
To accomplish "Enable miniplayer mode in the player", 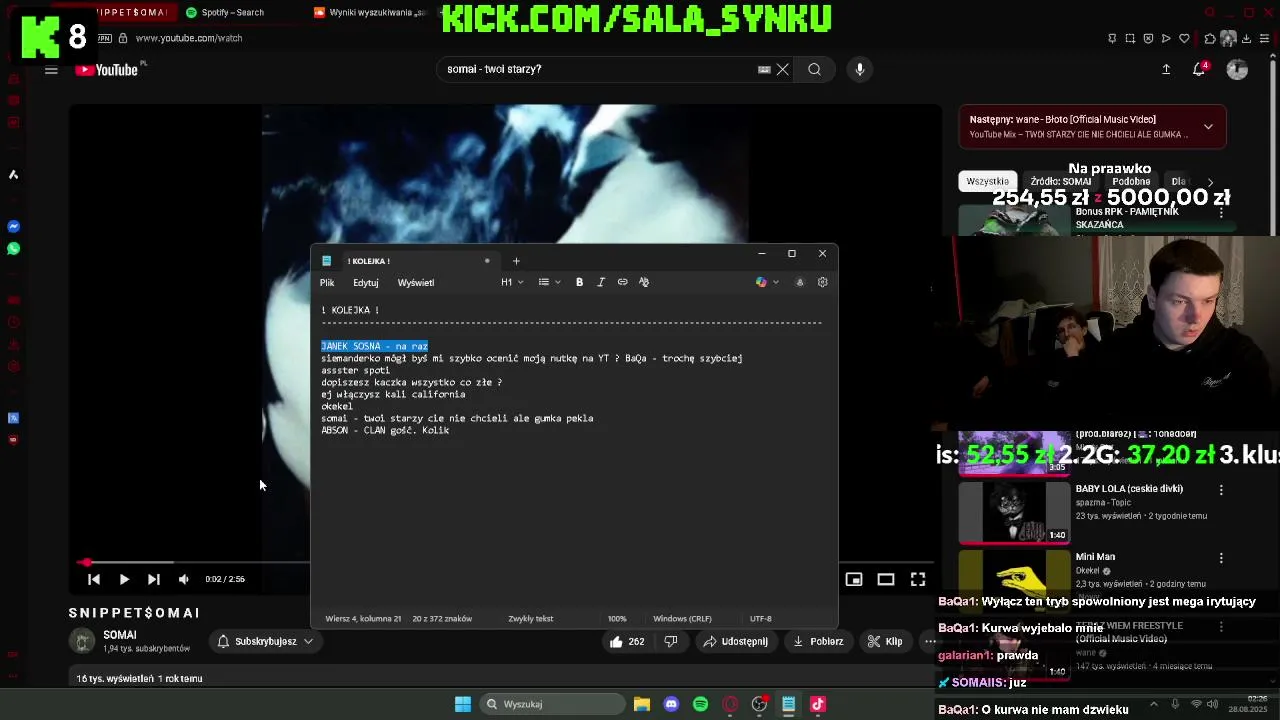I will (854, 579).
